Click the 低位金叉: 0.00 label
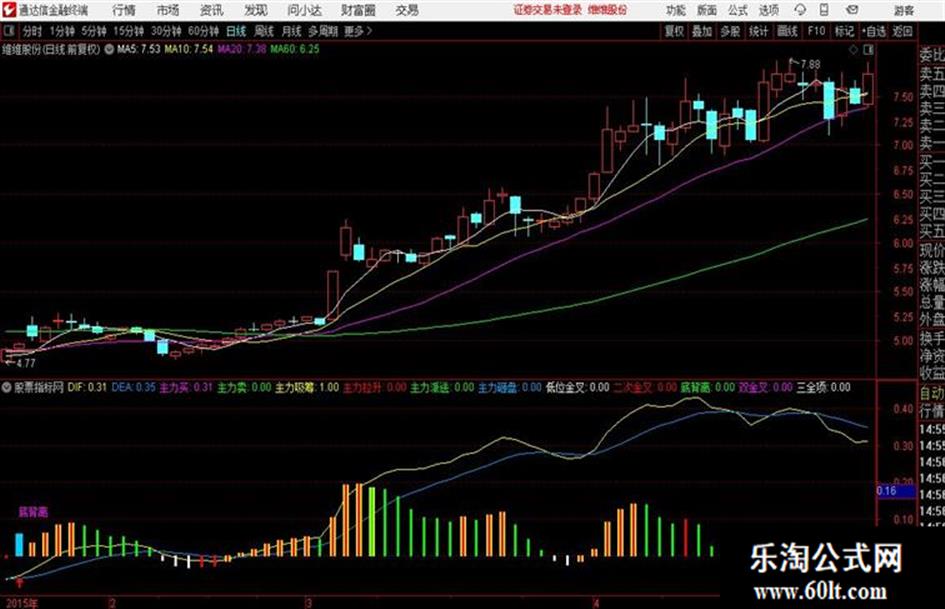This screenshot has width=945, height=609. tap(577, 387)
